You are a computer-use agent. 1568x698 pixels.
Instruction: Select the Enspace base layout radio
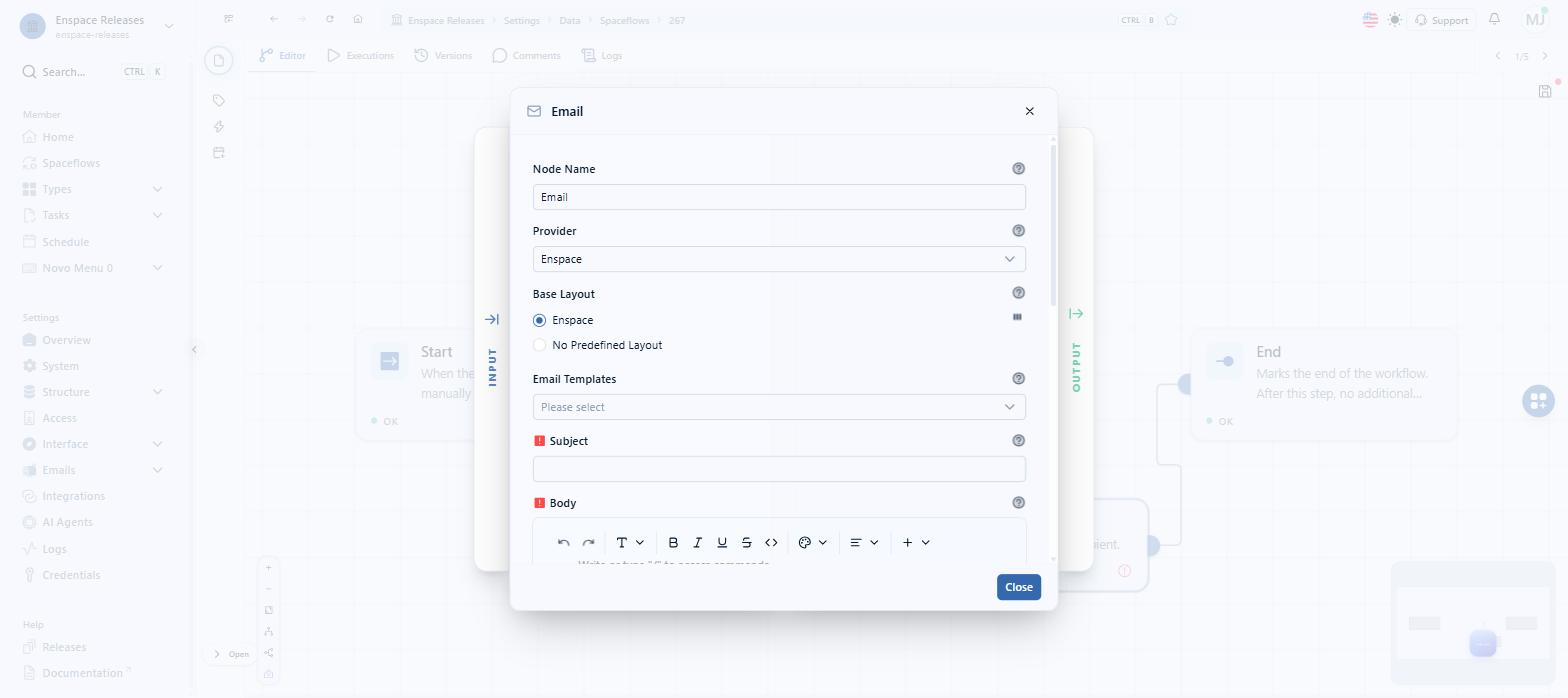[x=540, y=320]
